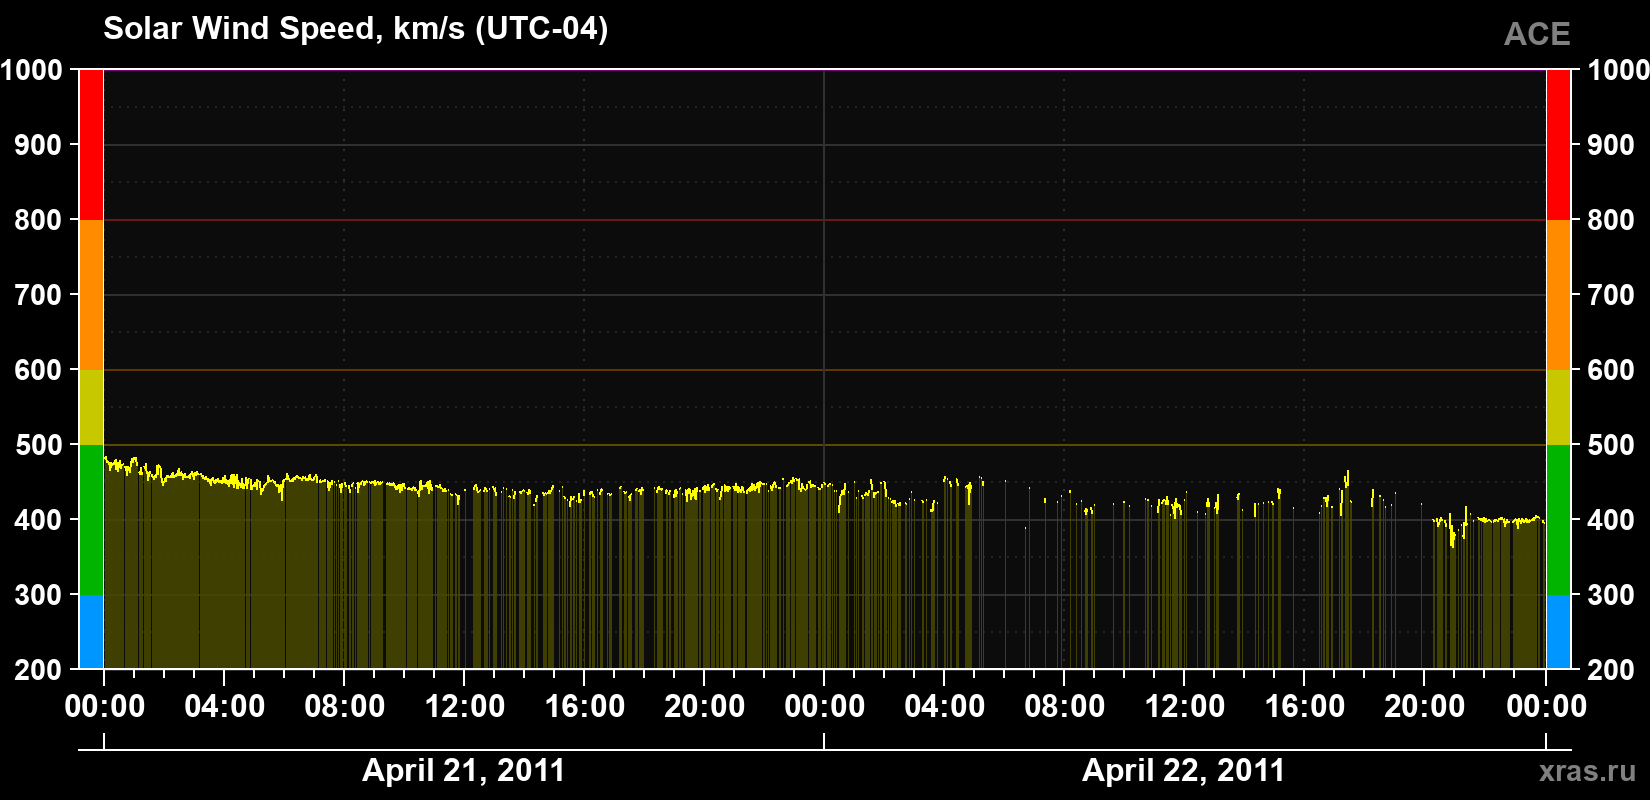The image size is (1650, 800).
Task: Click the blue band on the left scale
Action: [x=91, y=632]
